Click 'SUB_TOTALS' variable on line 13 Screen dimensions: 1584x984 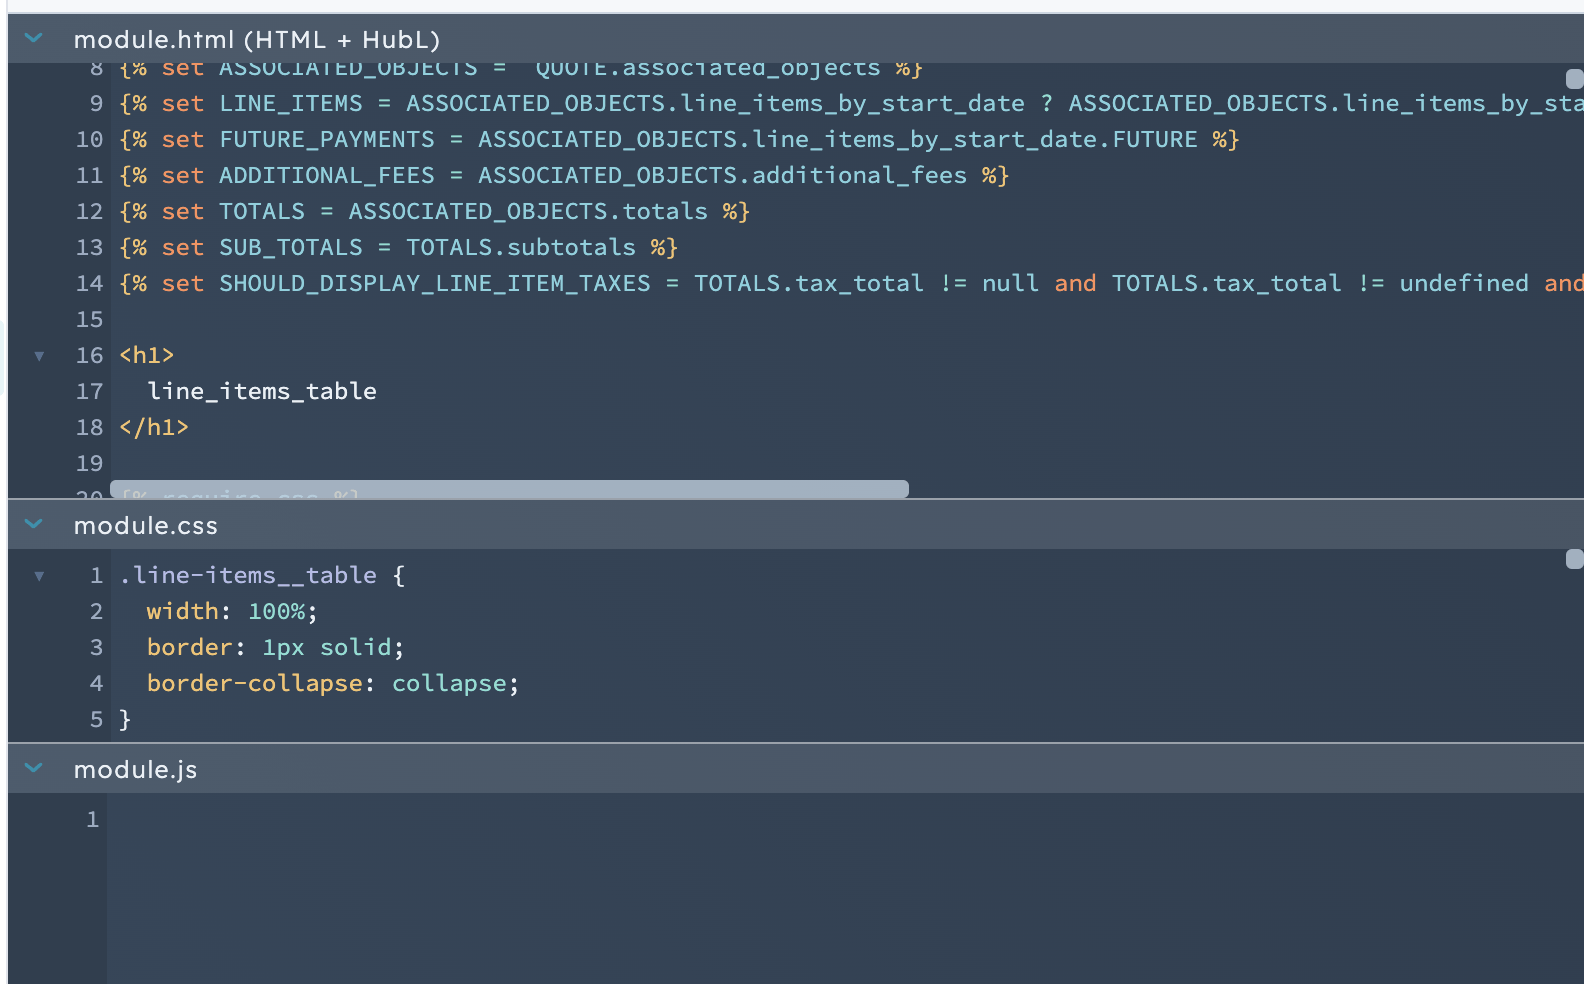pyautogui.click(x=291, y=248)
